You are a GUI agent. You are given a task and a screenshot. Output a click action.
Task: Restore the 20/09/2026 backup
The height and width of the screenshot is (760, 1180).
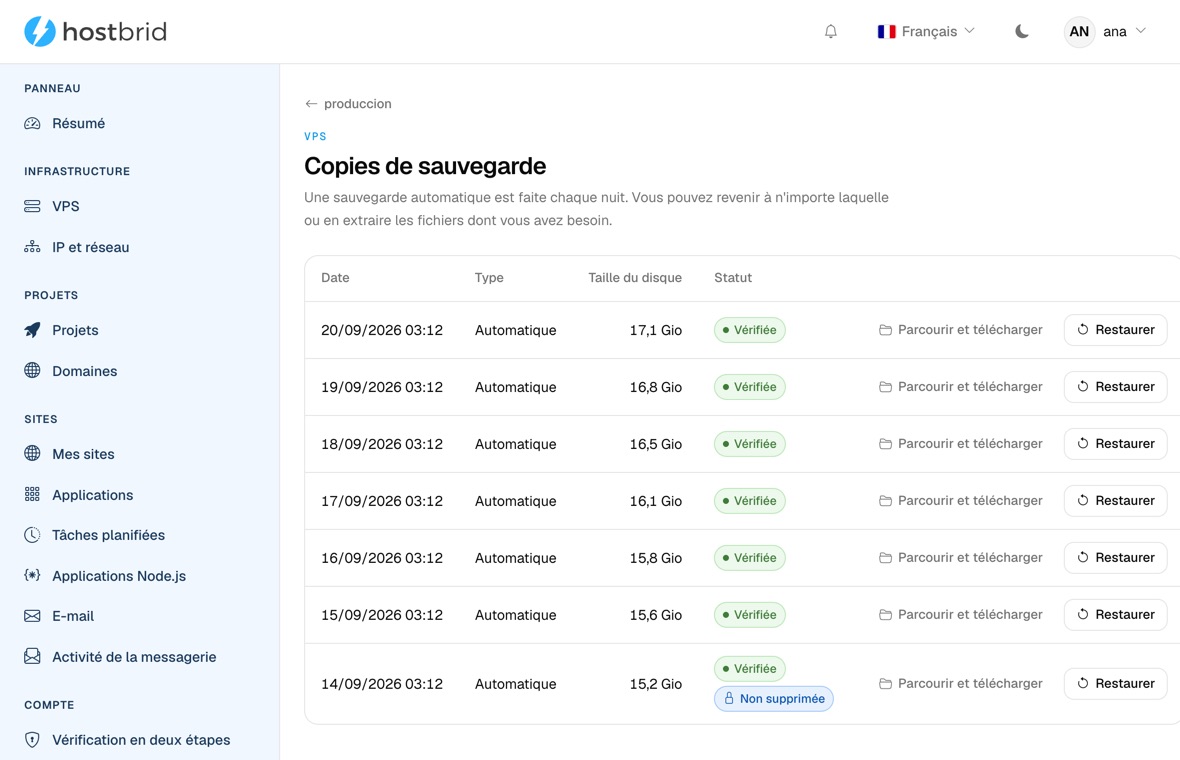coord(1115,330)
